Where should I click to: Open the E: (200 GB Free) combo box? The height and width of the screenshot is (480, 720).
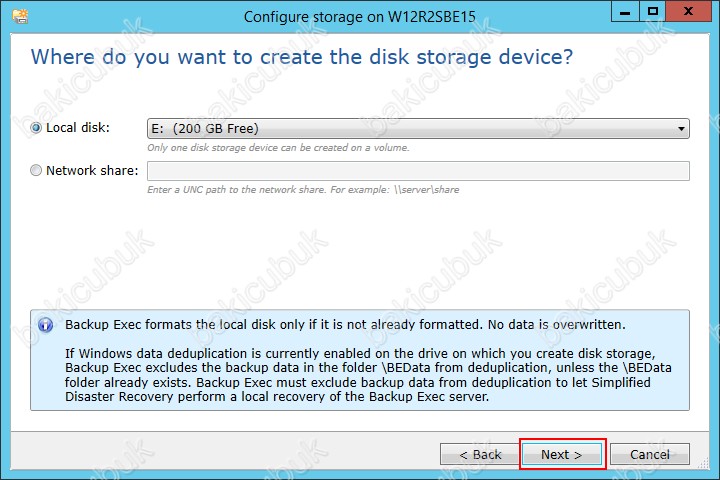[418, 129]
